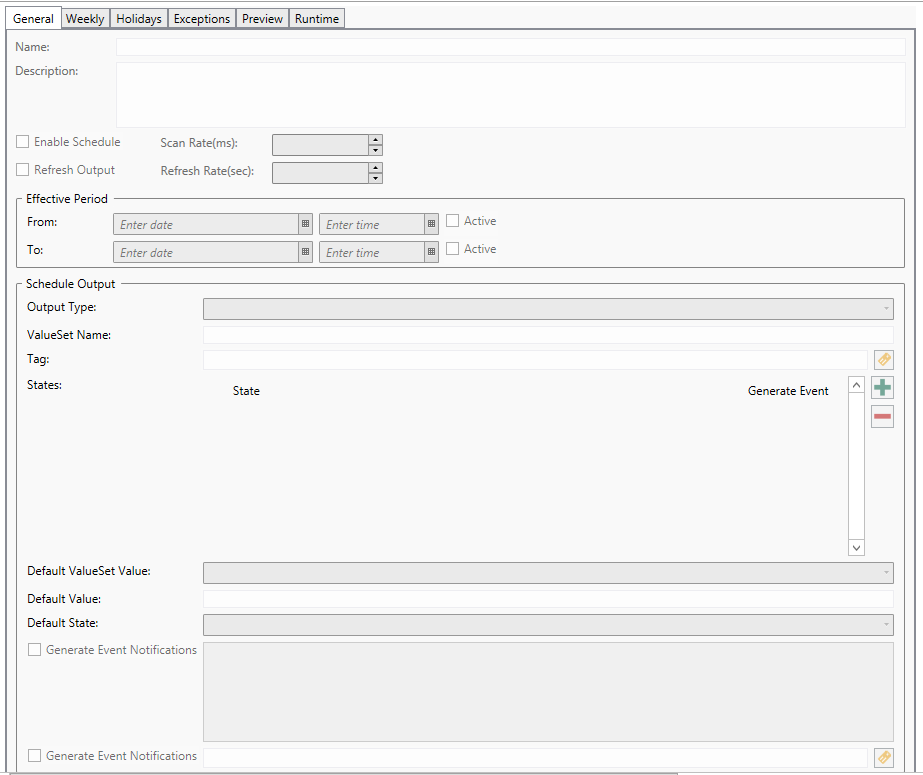Screen dimensions: 923x775
Task: Increase the Scan Rate spinner value
Action: (375, 140)
